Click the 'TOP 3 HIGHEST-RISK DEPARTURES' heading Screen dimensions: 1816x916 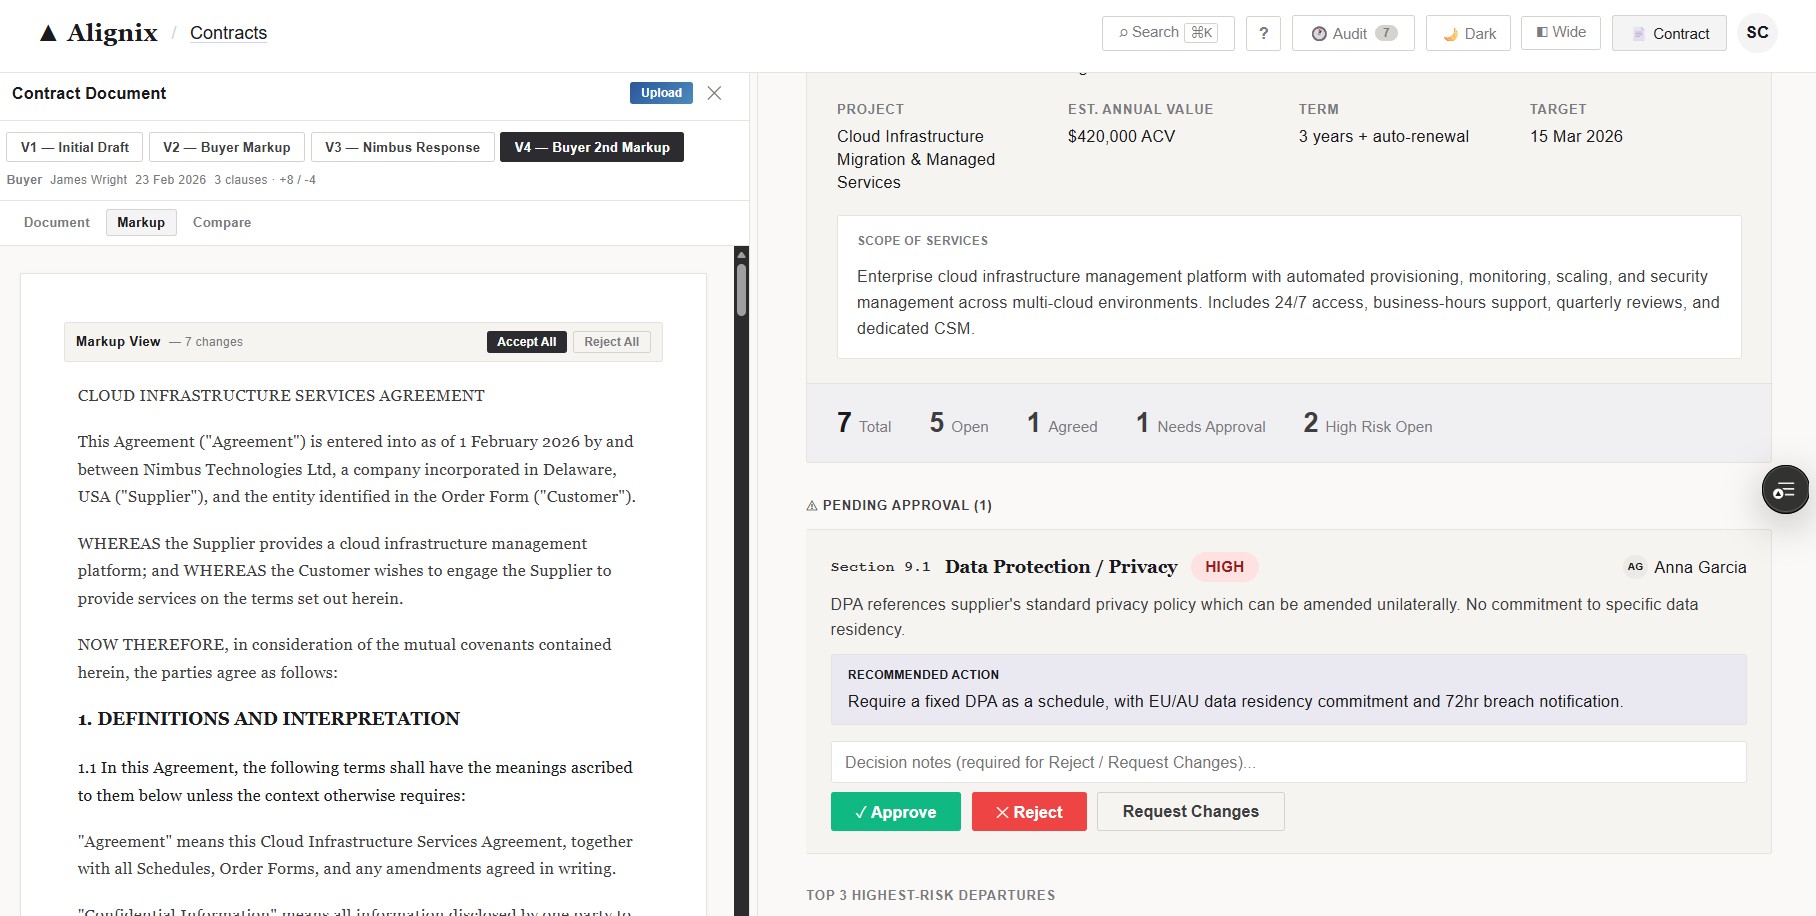[931, 895]
